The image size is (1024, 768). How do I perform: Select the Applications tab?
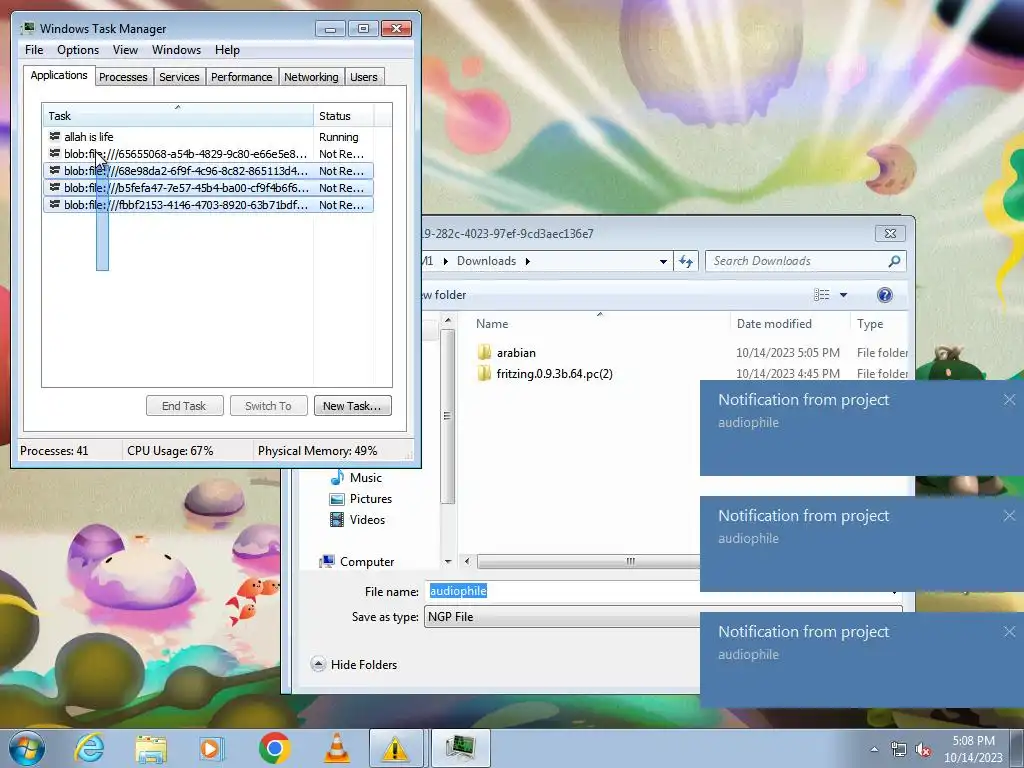pos(59,75)
